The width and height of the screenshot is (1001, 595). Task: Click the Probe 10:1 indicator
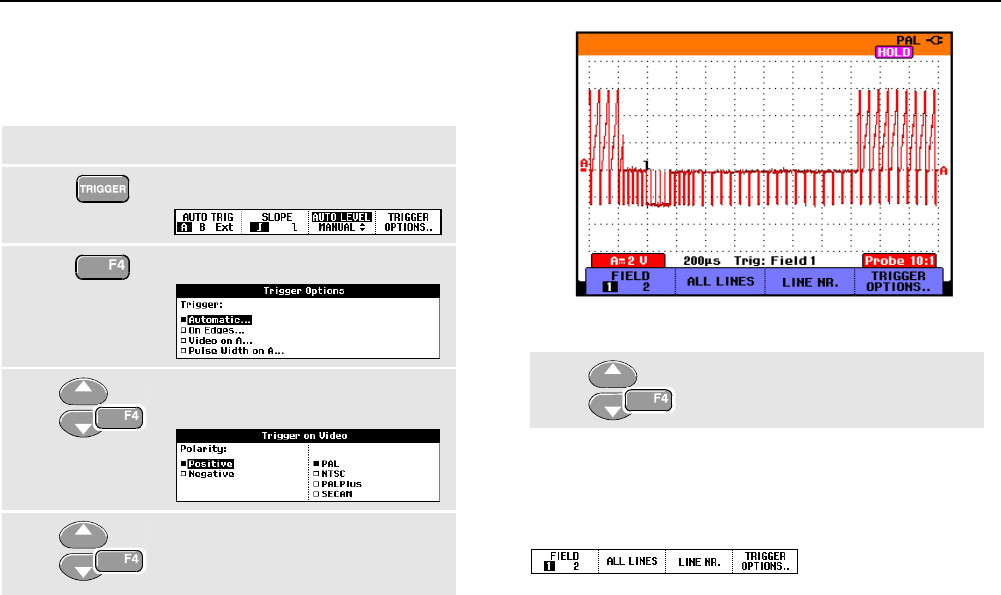tap(899, 260)
